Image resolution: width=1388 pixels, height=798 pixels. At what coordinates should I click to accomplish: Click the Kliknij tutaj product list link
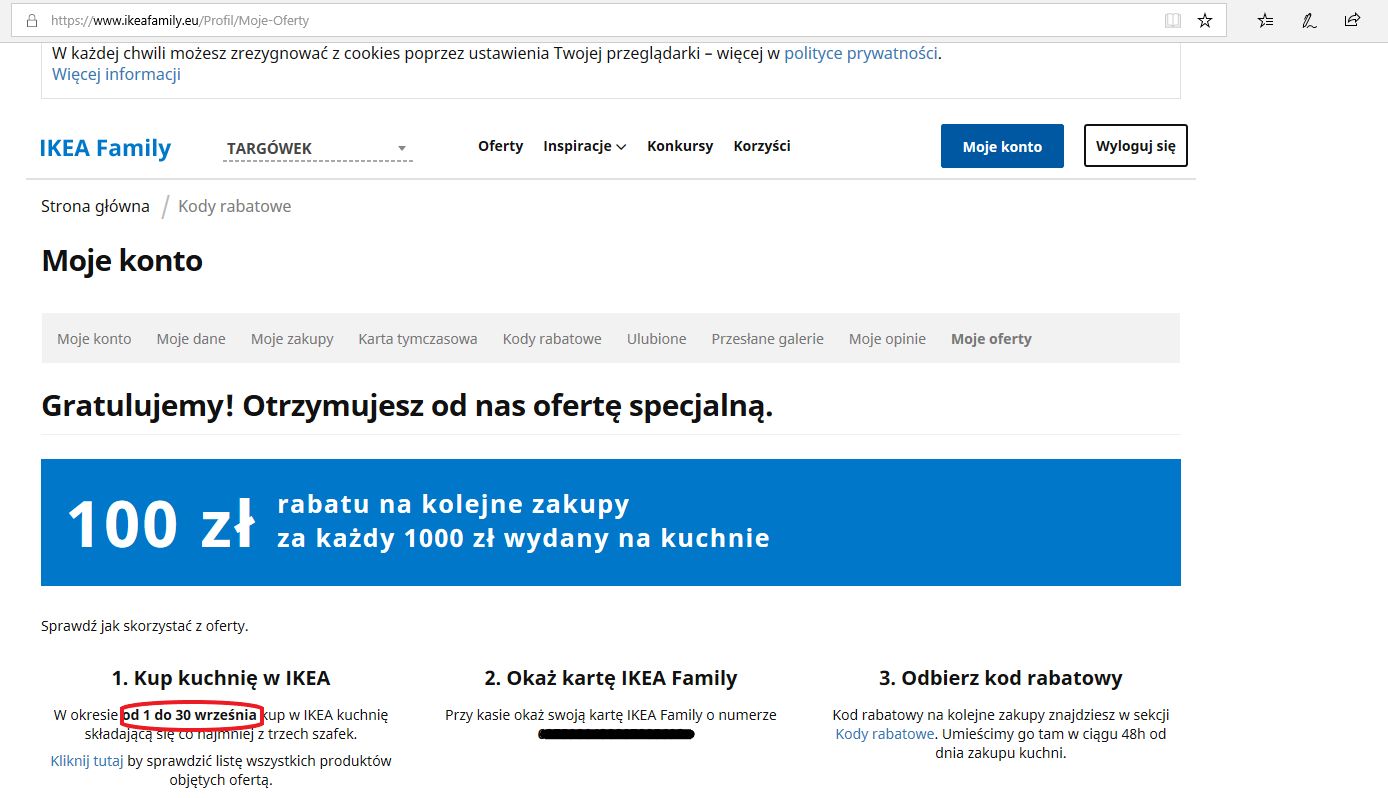click(87, 761)
